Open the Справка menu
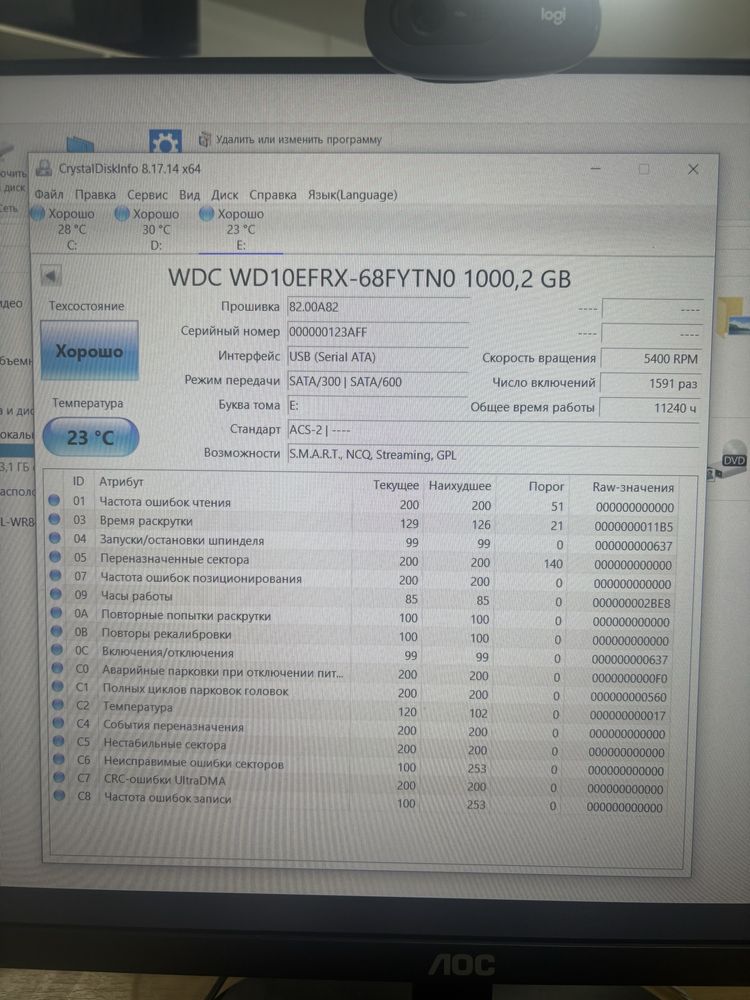This screenshot has height=1000, width=750. [x=273, y=195]
